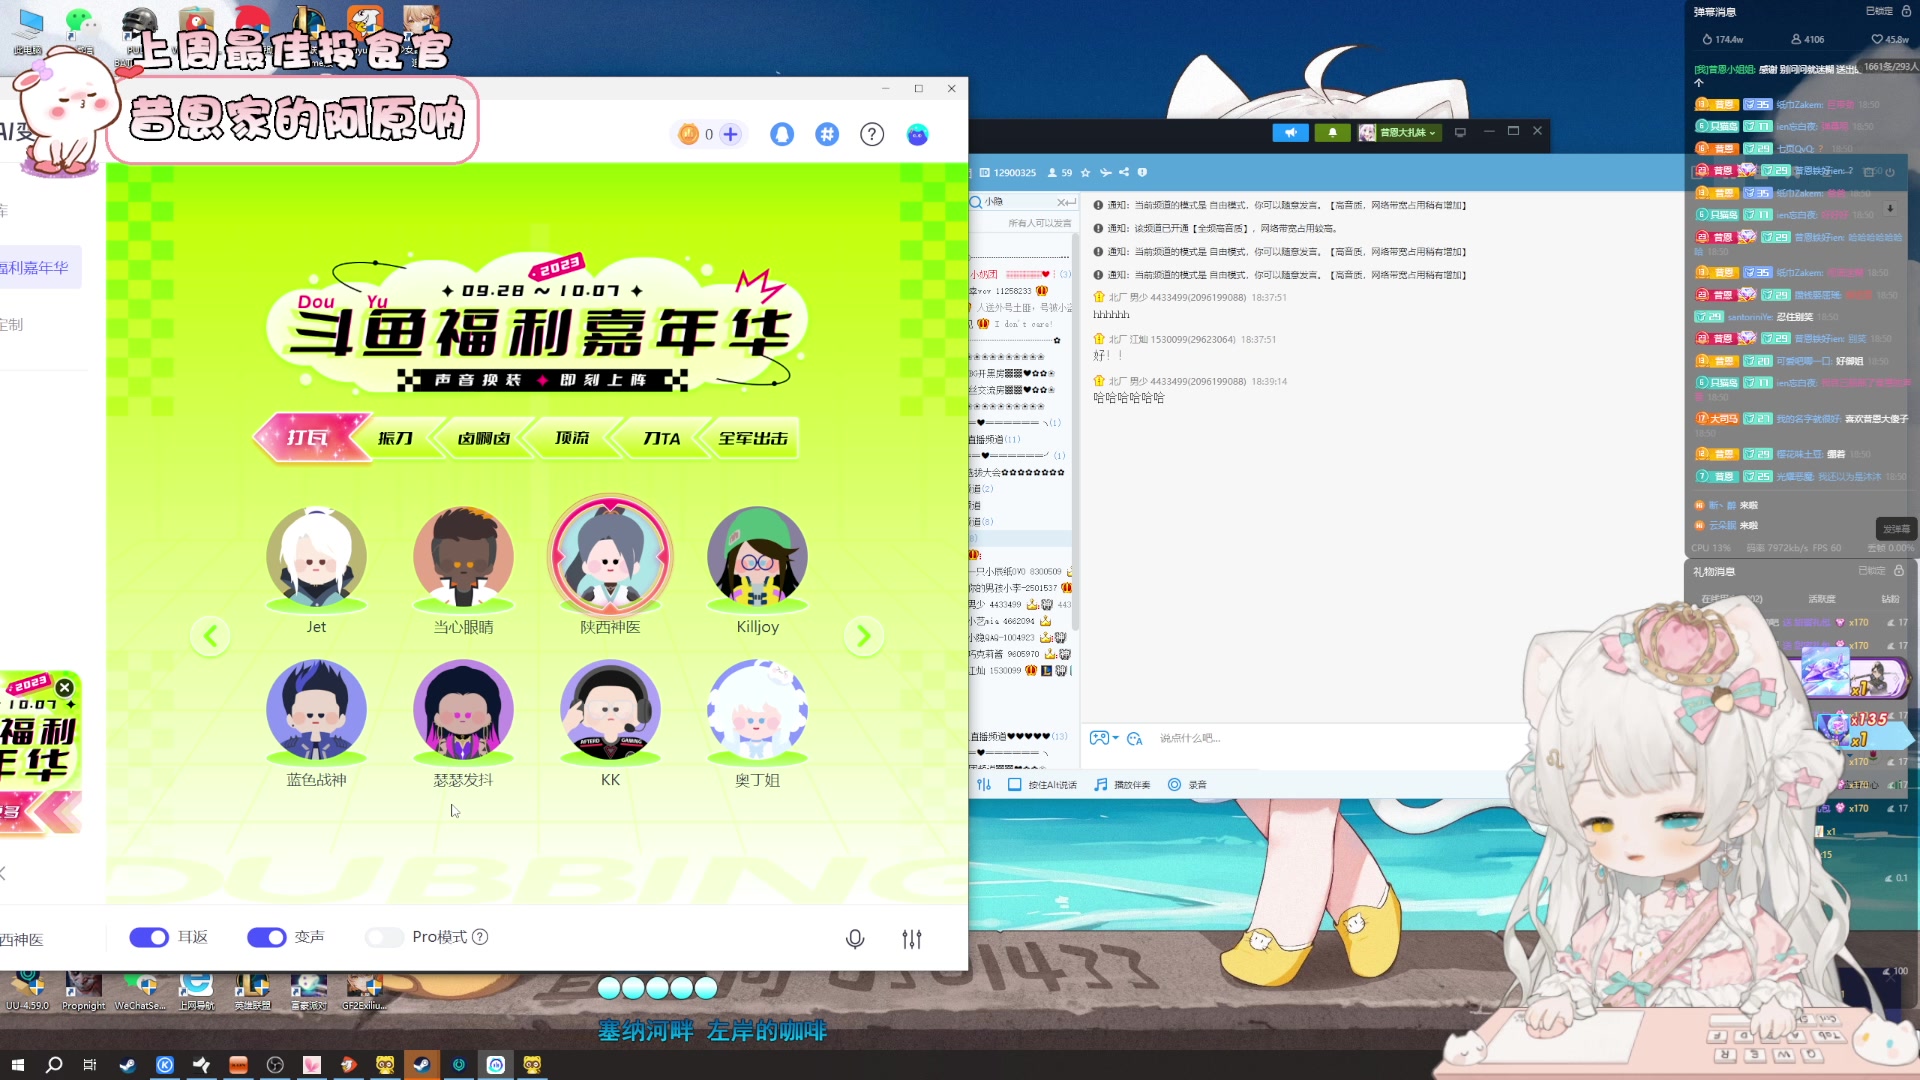
Task: Start recording with the 录音 icon
Action: [x=1176, y=784]
